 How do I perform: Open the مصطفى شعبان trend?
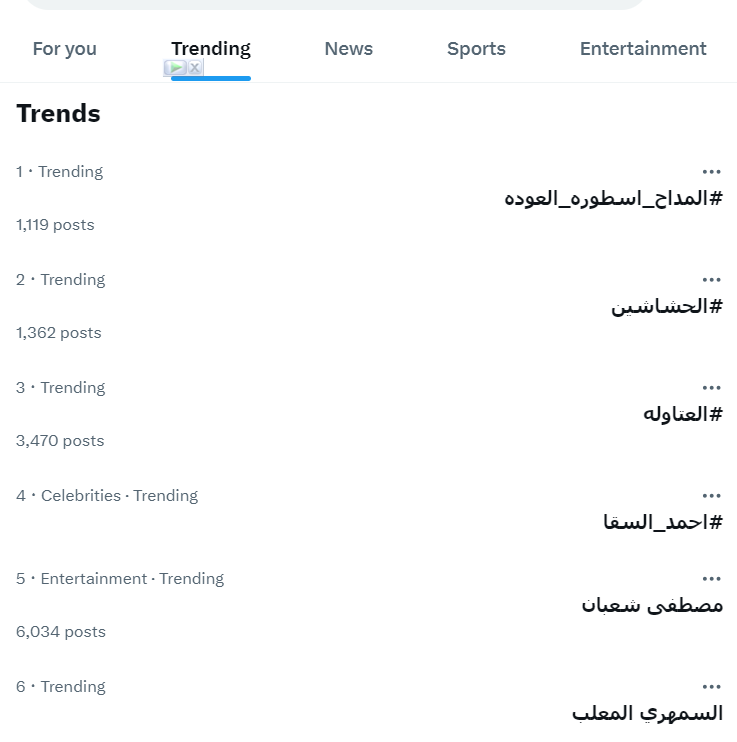(652, 605)
